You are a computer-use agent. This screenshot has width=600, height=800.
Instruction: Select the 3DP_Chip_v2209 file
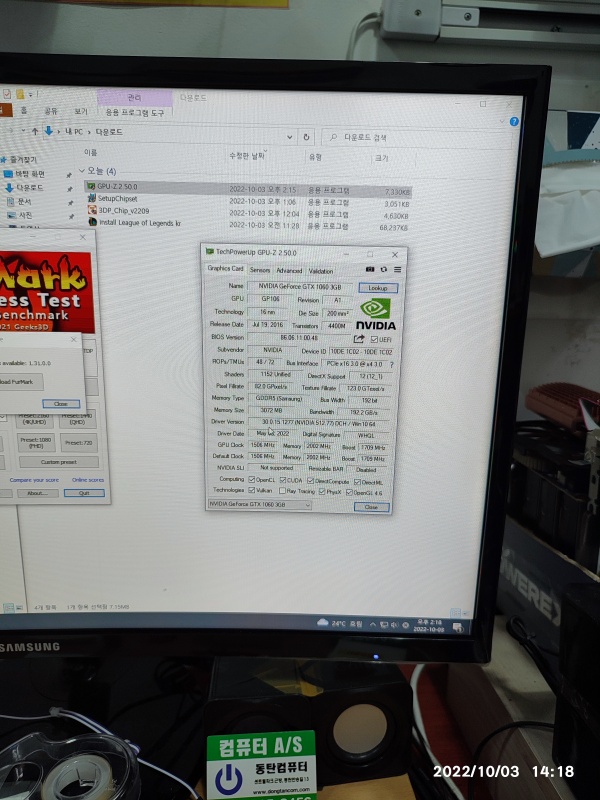[248, 212]
